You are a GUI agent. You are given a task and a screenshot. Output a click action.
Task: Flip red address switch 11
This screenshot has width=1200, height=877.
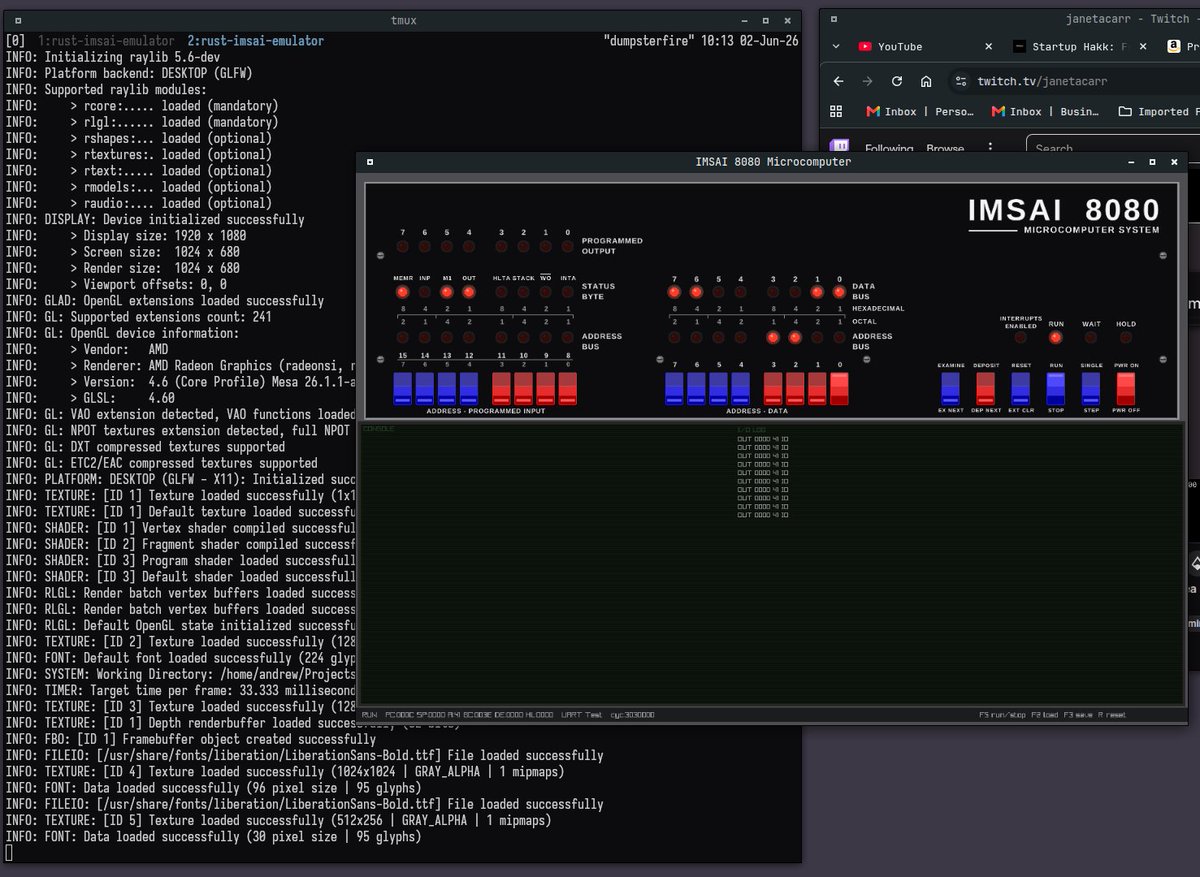pyautogui.click(x=501, y=388)
